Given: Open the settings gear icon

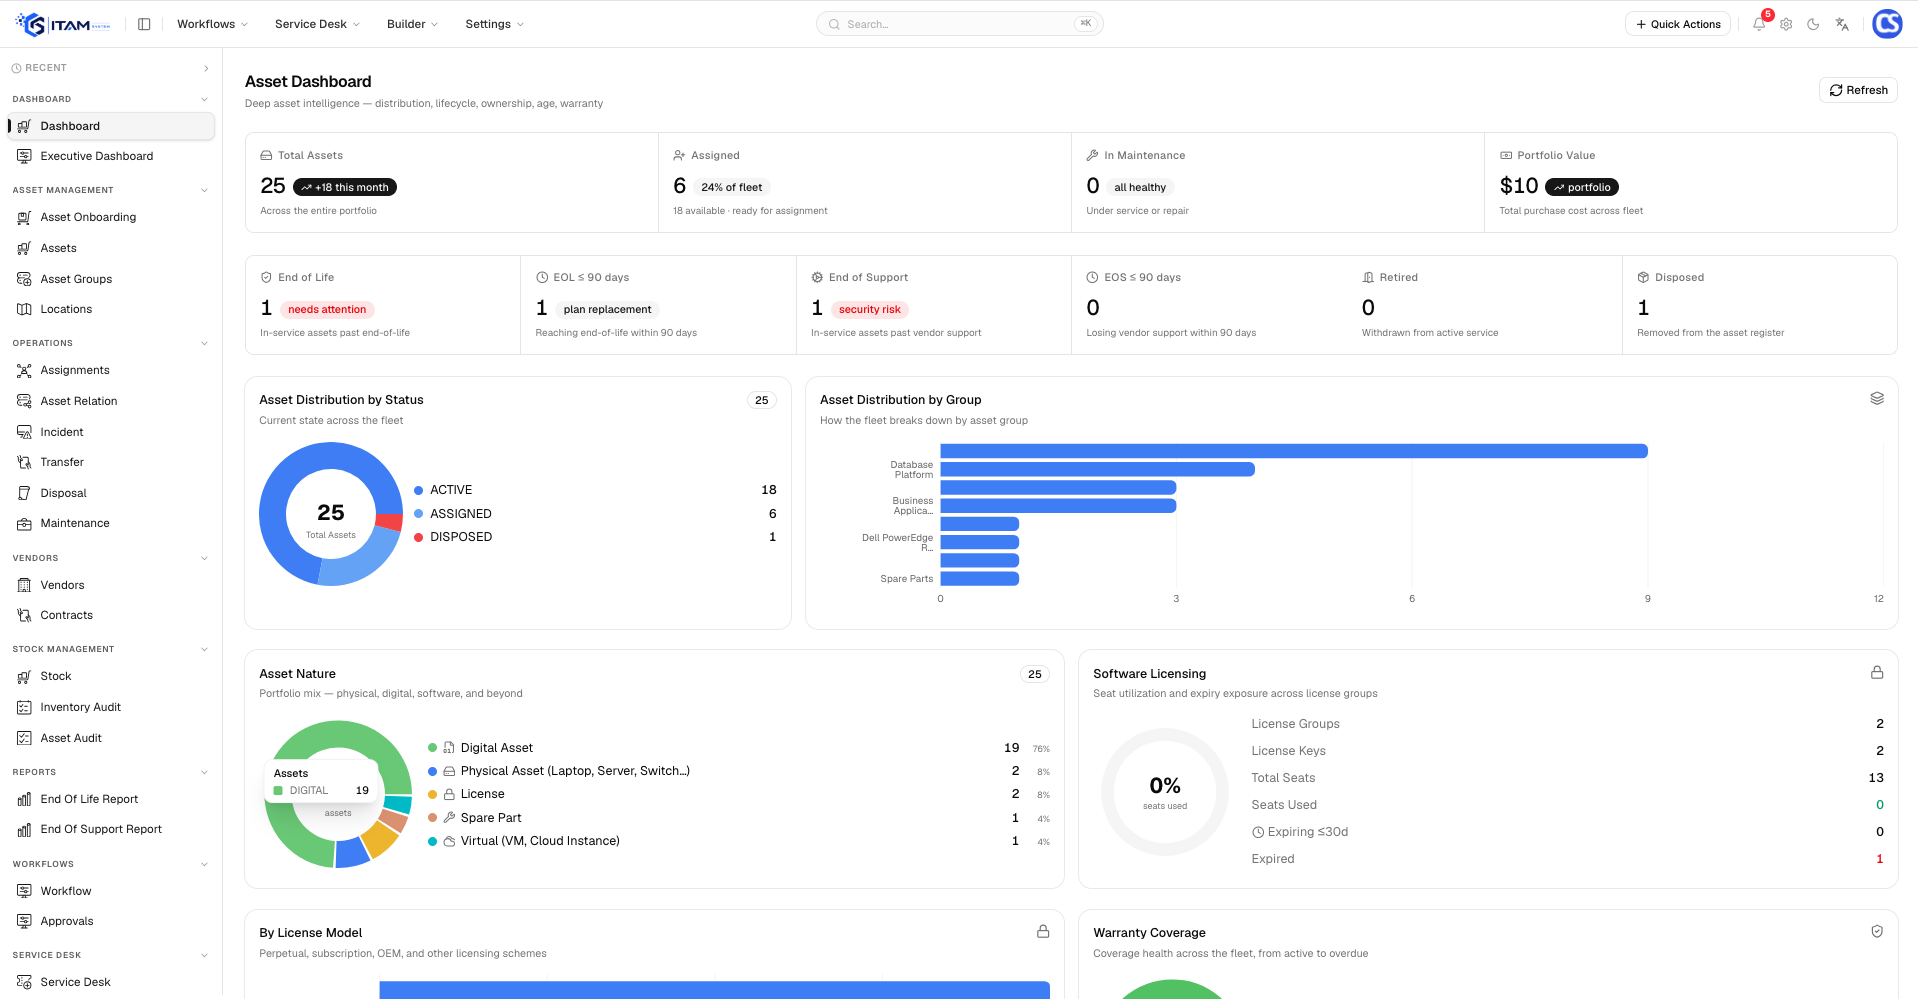Looking at the screenshot, I should 1786,24.
